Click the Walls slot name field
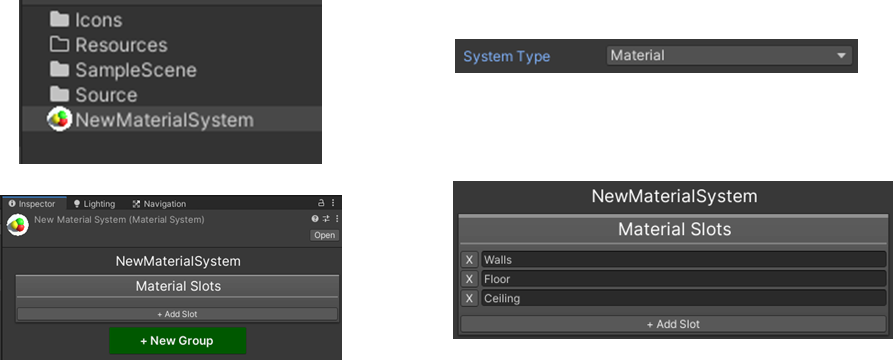 (x=684, y=260)
